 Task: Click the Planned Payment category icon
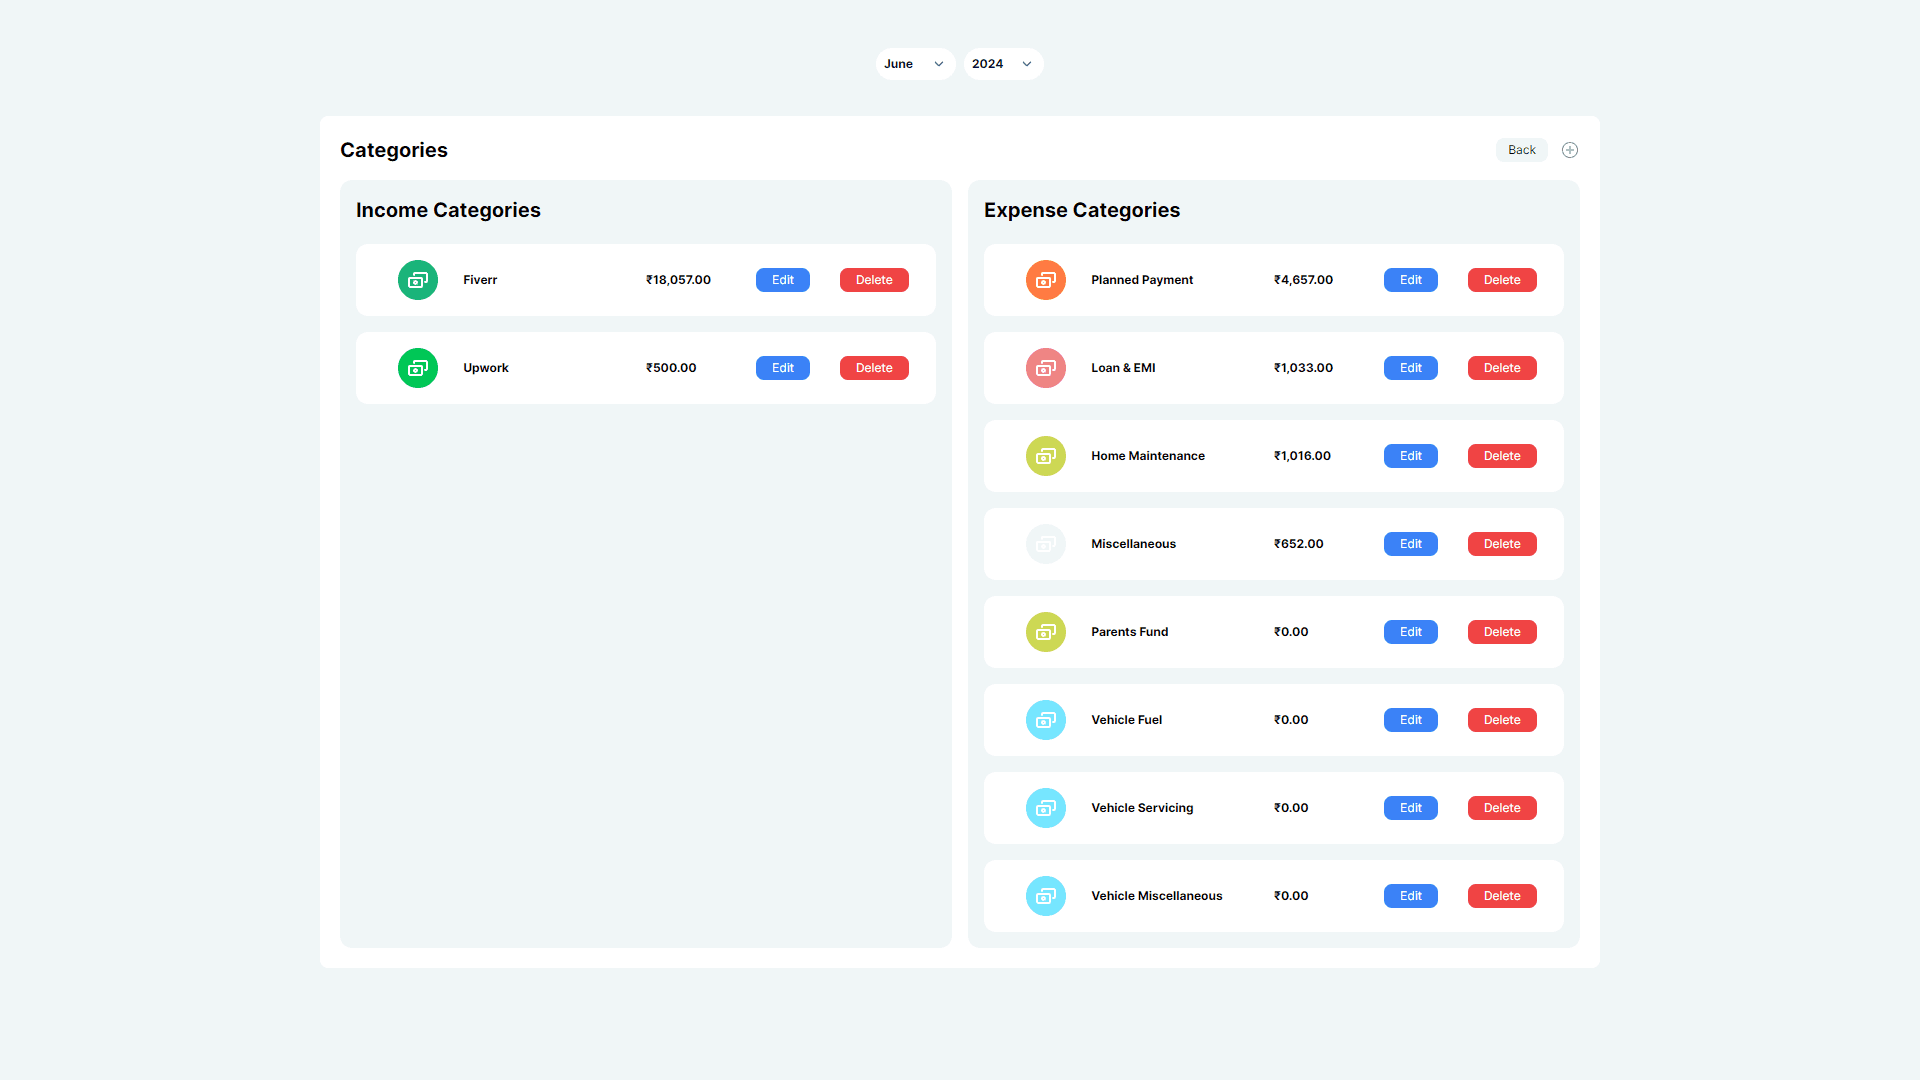(x=1045, y=279)
